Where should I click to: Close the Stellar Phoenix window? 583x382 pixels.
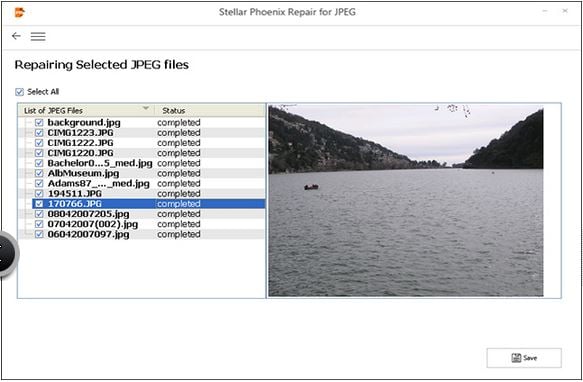coord(565,11)
